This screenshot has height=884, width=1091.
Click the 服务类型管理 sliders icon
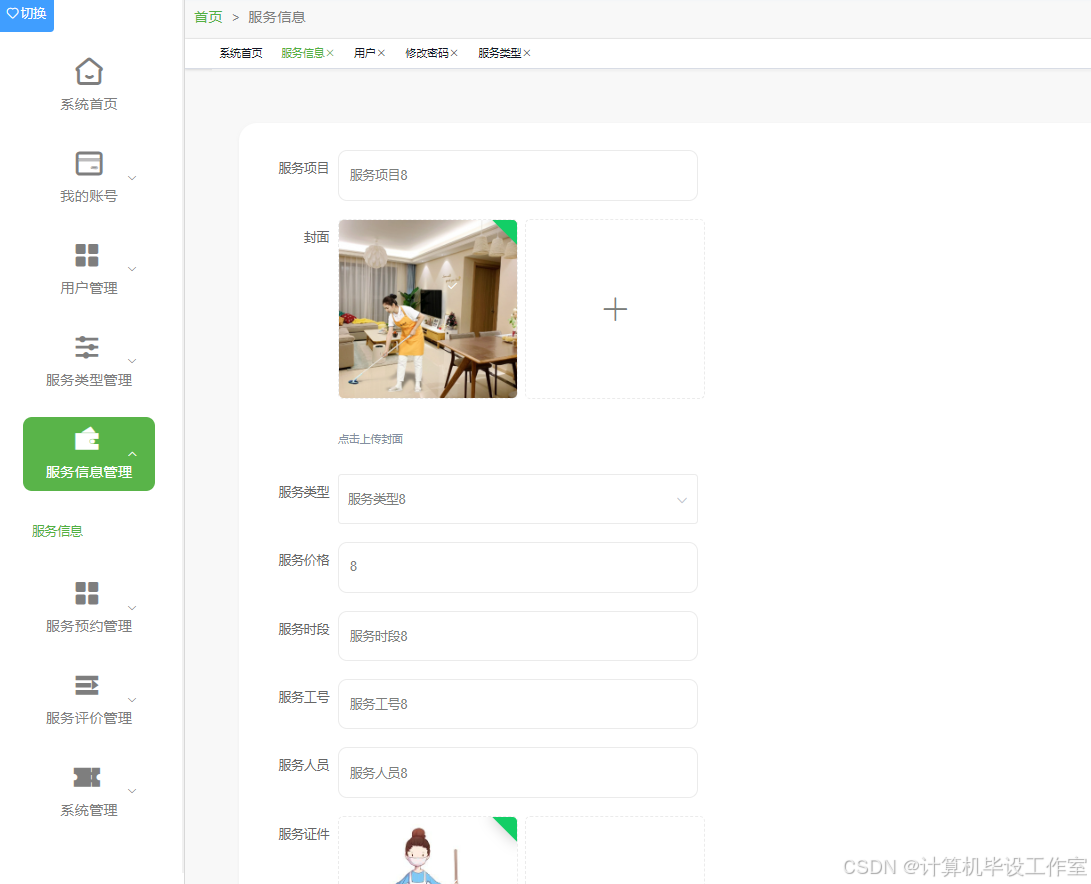(87, 347)
